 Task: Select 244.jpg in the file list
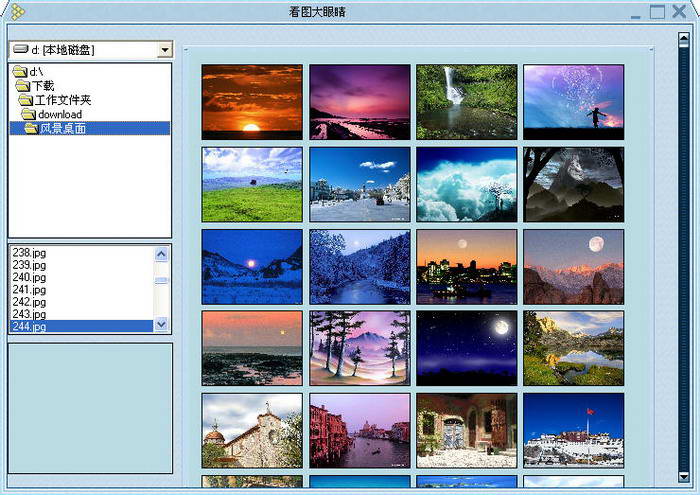click(29, 326)
